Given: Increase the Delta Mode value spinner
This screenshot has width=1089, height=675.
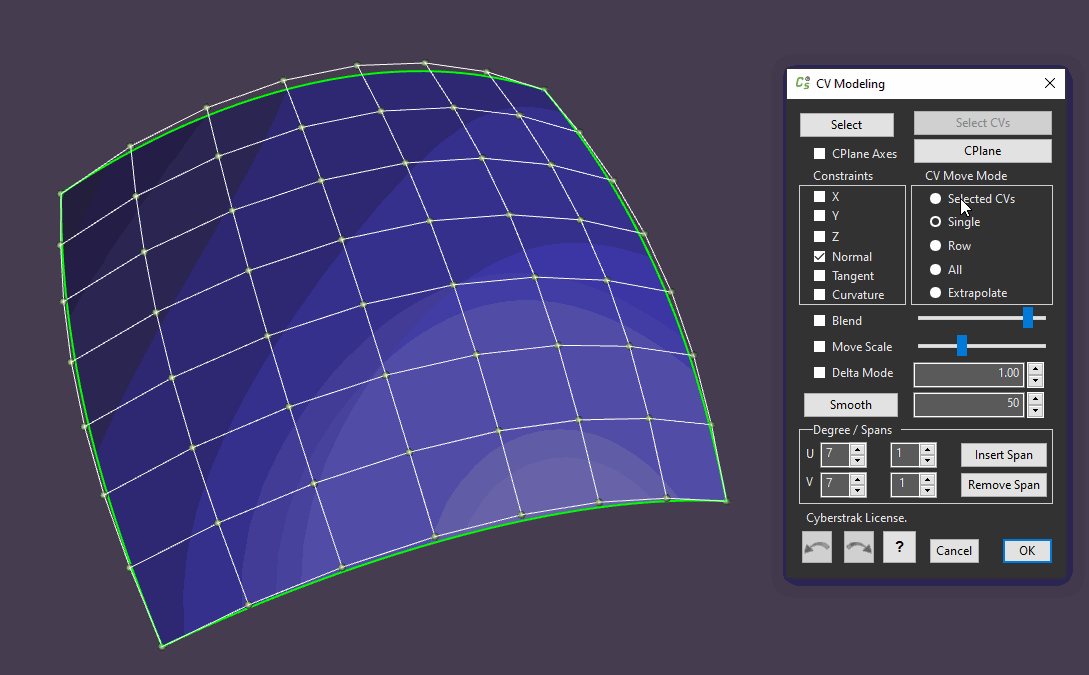Looking at the screenshot, I should pos(1036,368).
